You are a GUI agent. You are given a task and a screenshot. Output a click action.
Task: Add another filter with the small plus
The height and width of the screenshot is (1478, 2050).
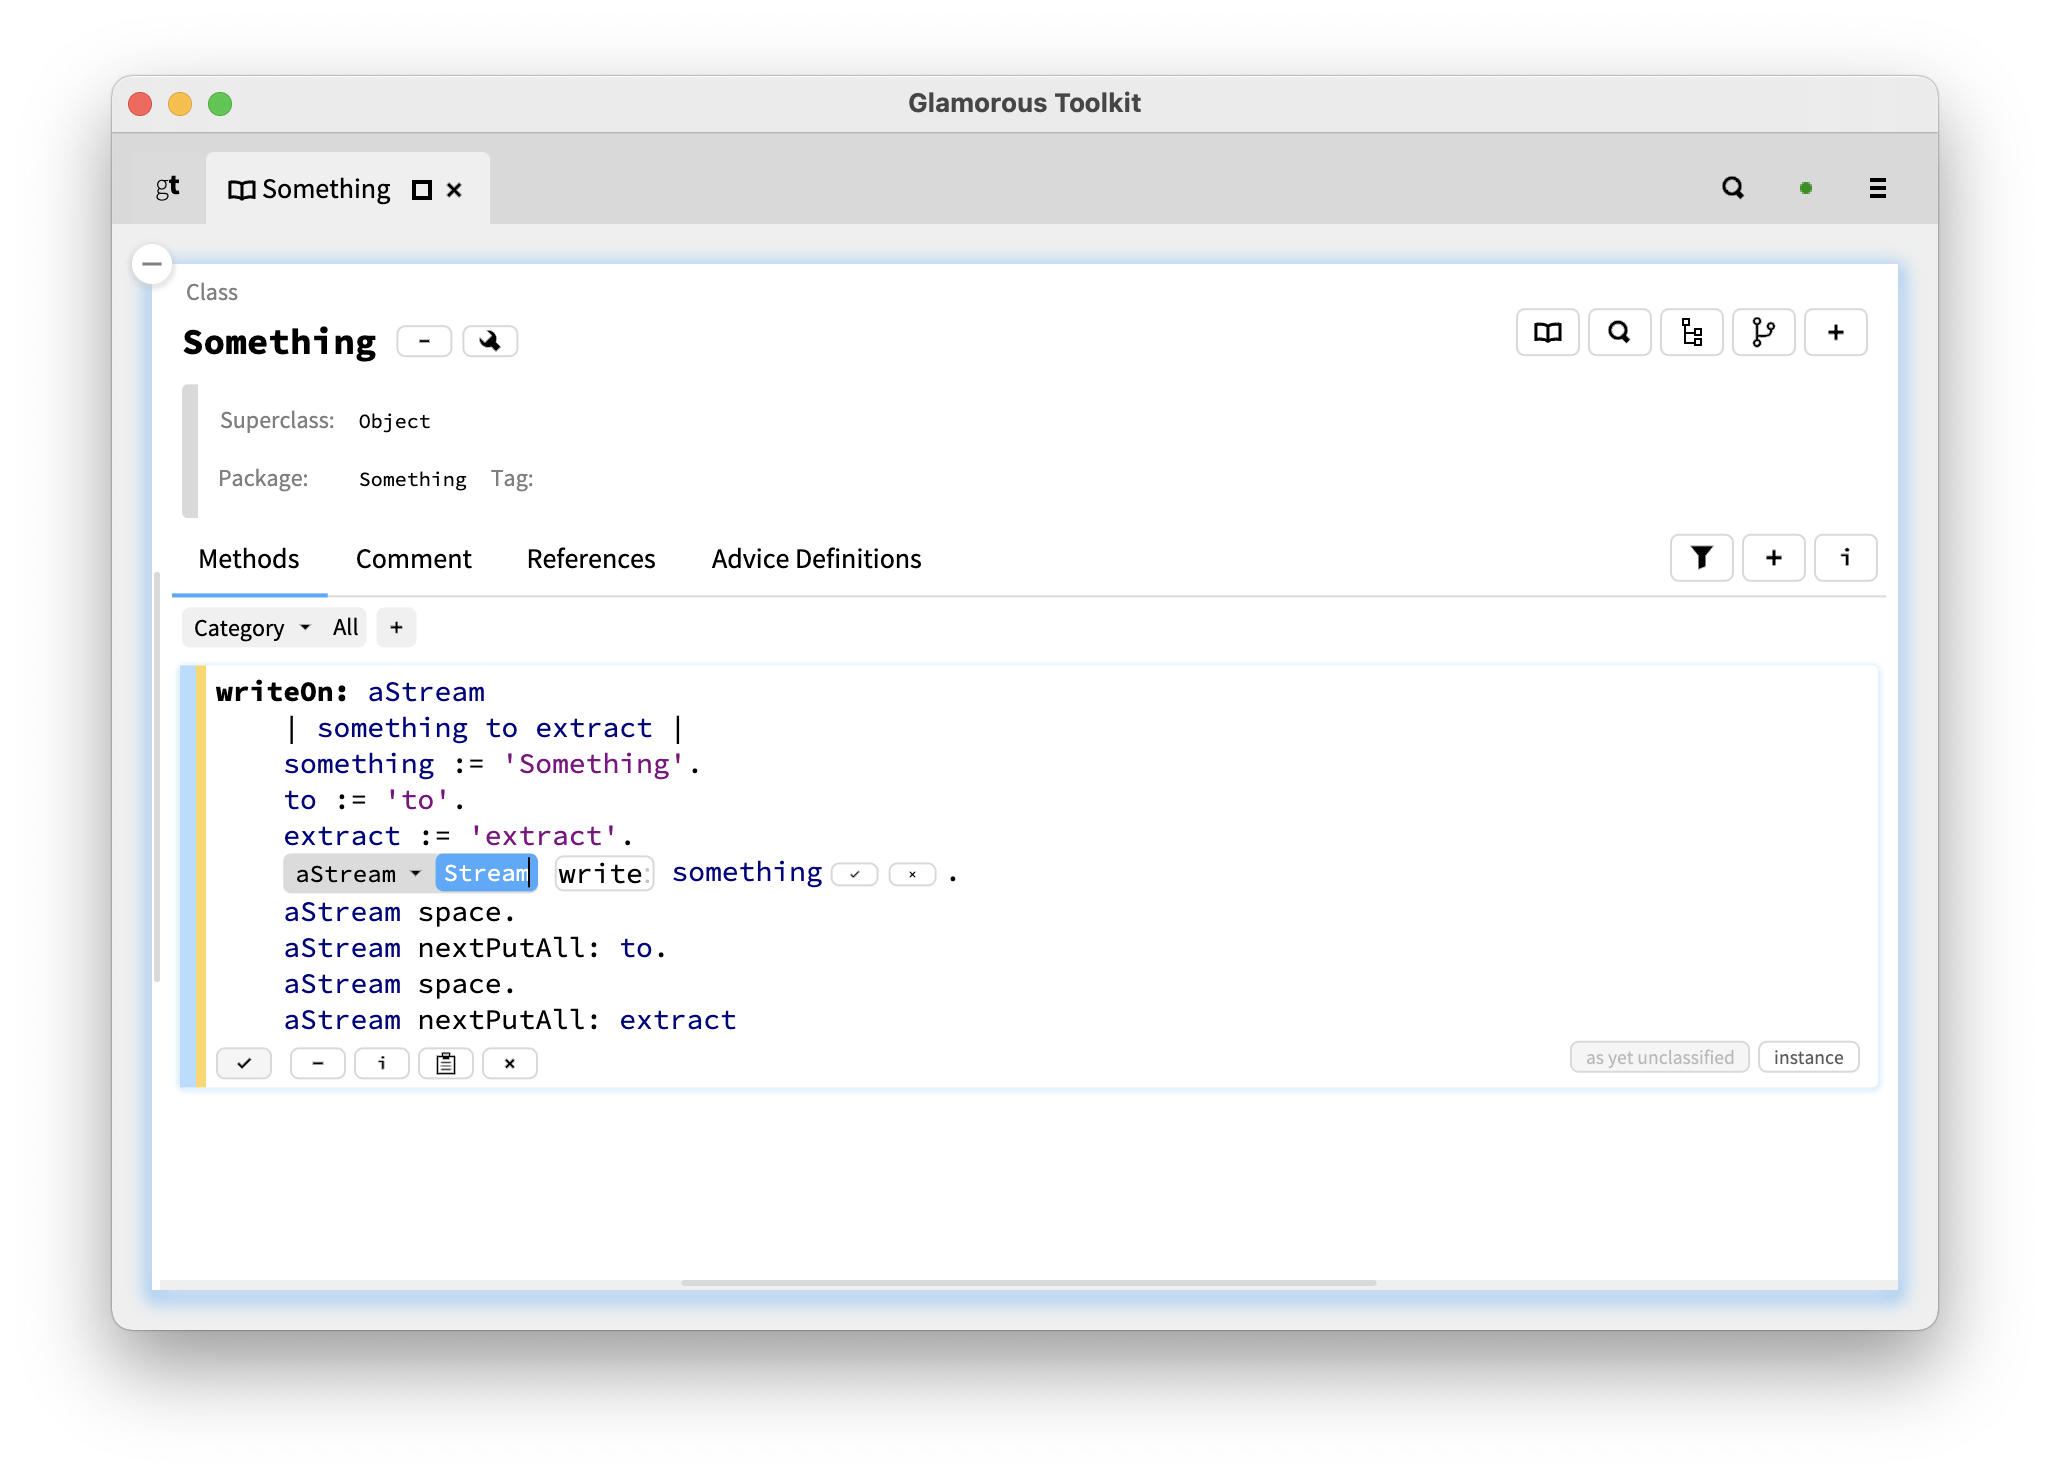396,628
